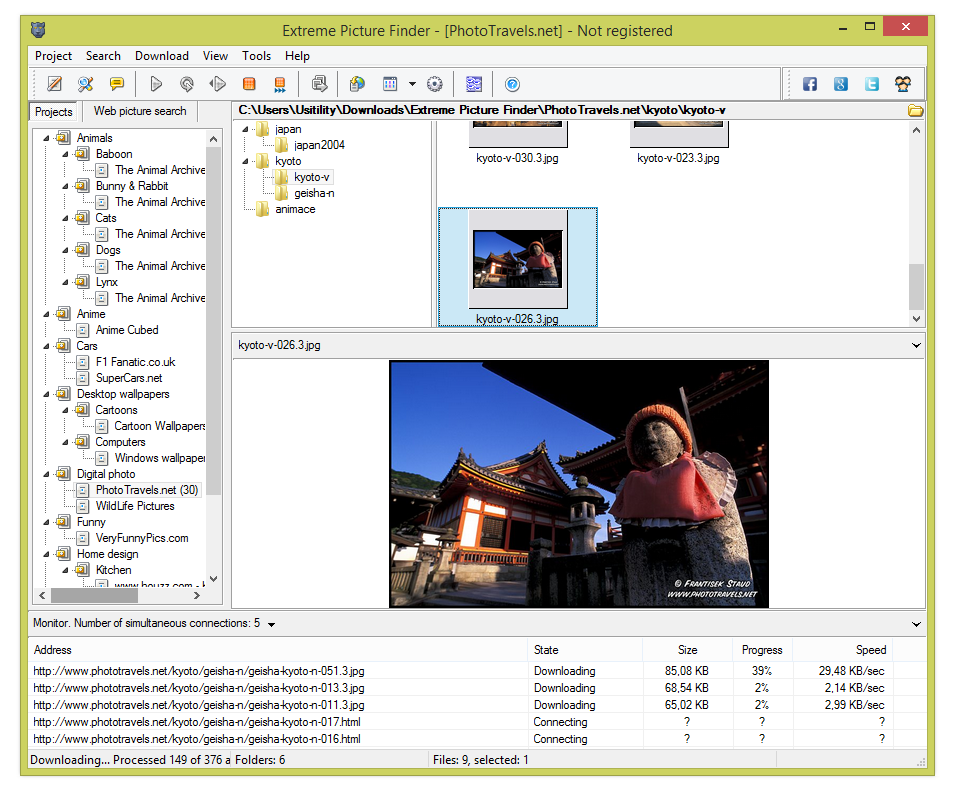Collapse the kyoto folder node
This screenshot has width=955, height=796.
pyautogui.click(x=245, y=161)
